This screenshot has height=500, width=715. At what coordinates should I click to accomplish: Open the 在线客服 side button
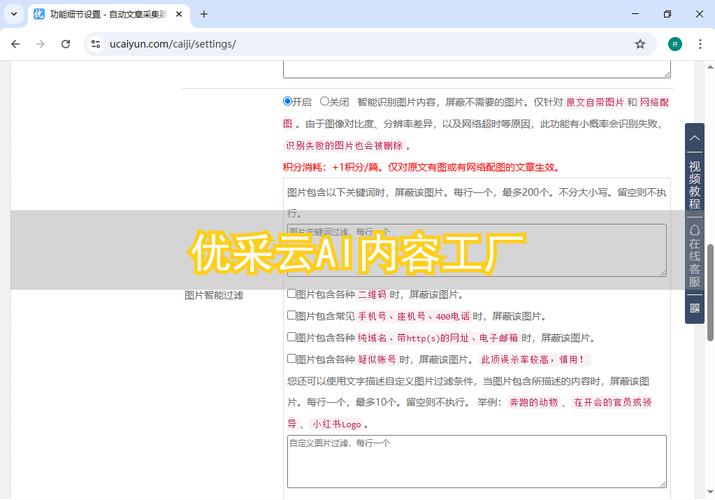click(x=694, y=255)
